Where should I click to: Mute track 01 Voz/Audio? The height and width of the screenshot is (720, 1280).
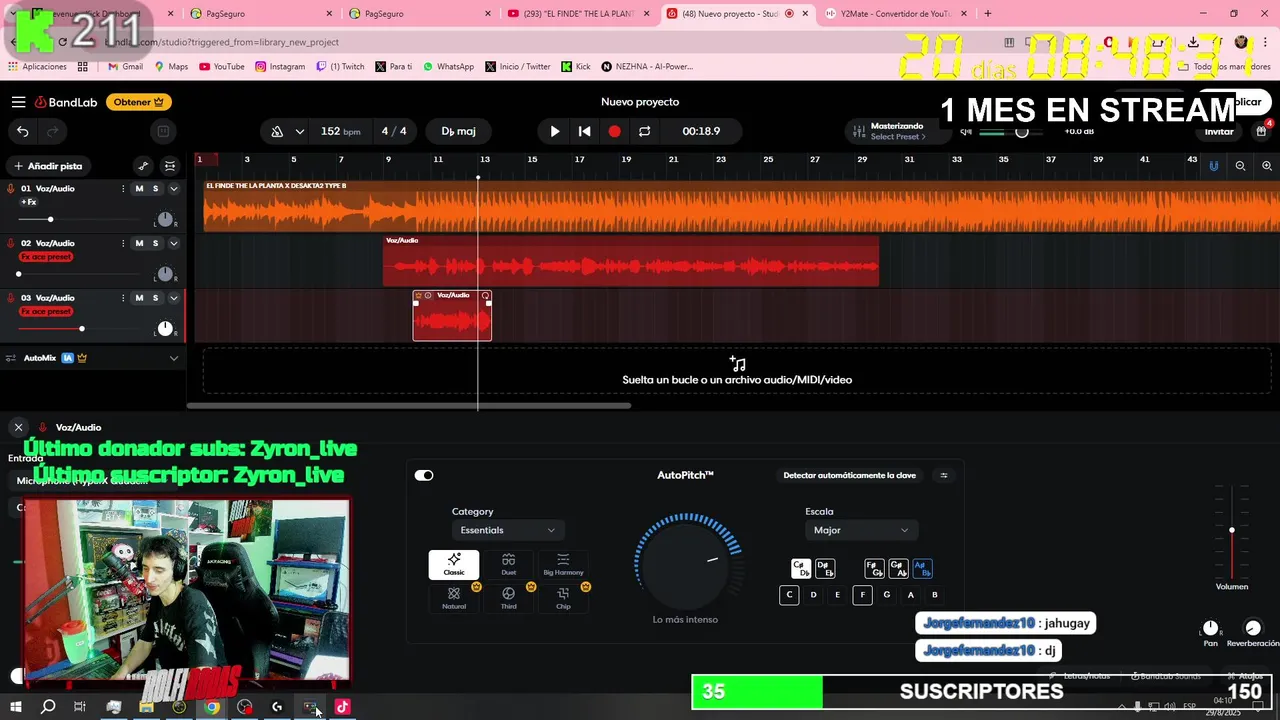139,189
